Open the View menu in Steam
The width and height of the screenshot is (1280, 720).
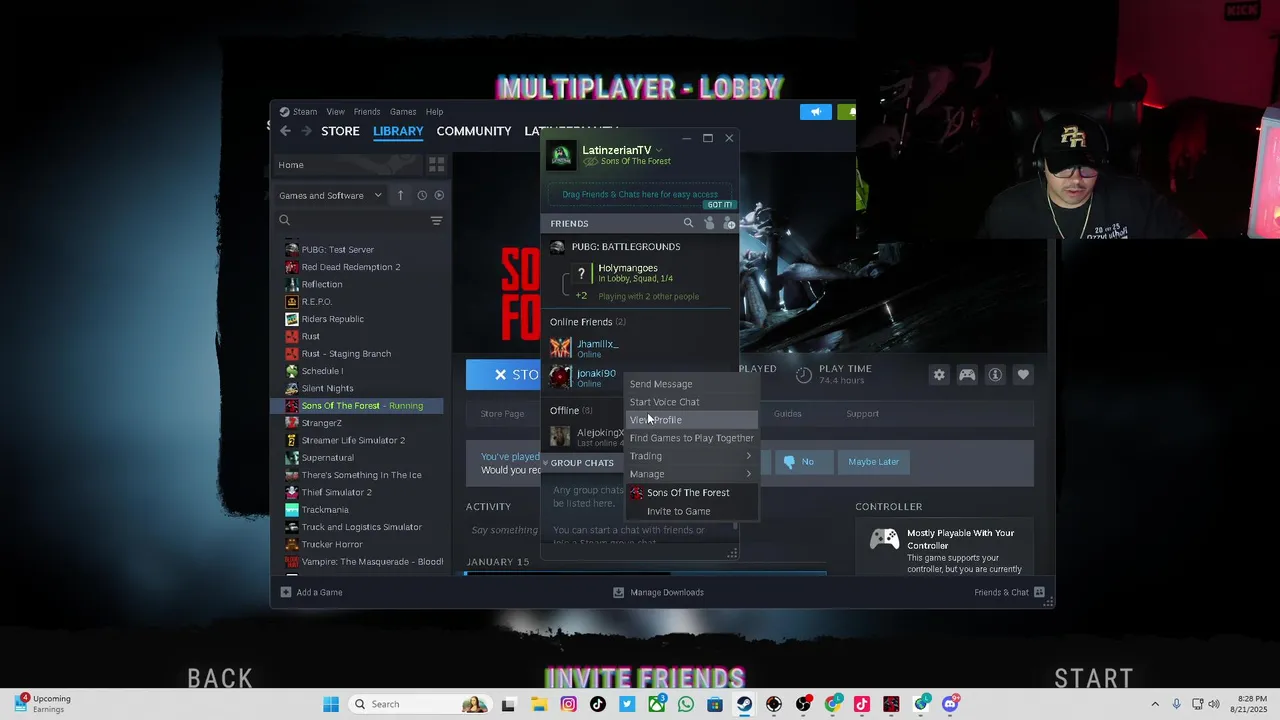pyautogui.click(x=335, y=112)
